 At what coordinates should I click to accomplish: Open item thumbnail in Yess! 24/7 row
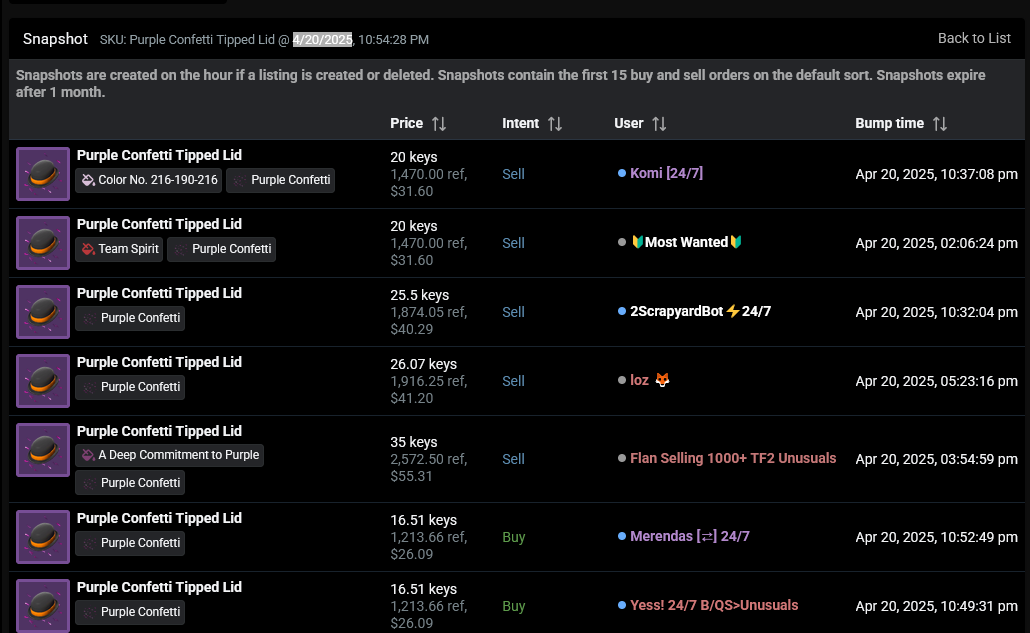[x=43, y=605]
